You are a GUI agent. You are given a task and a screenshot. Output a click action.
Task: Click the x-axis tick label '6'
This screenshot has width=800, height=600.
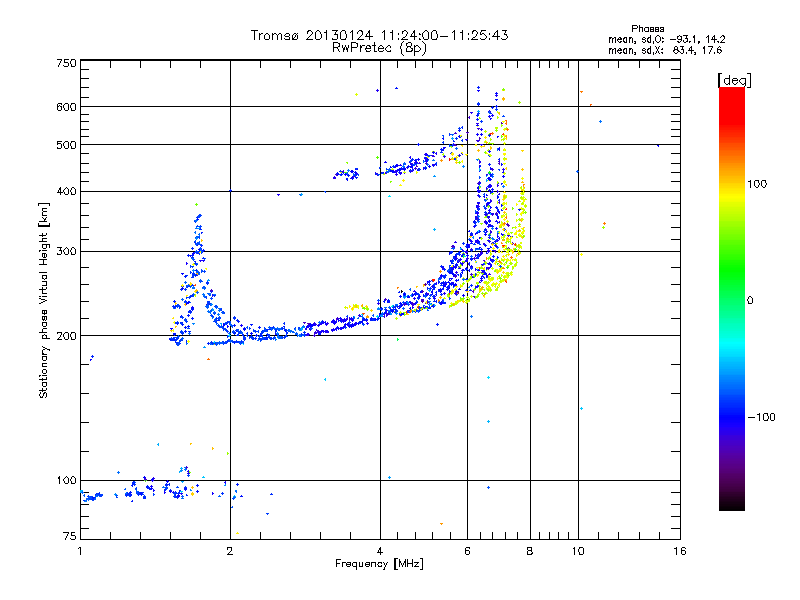pyautogui.click(x=467, y=551)
